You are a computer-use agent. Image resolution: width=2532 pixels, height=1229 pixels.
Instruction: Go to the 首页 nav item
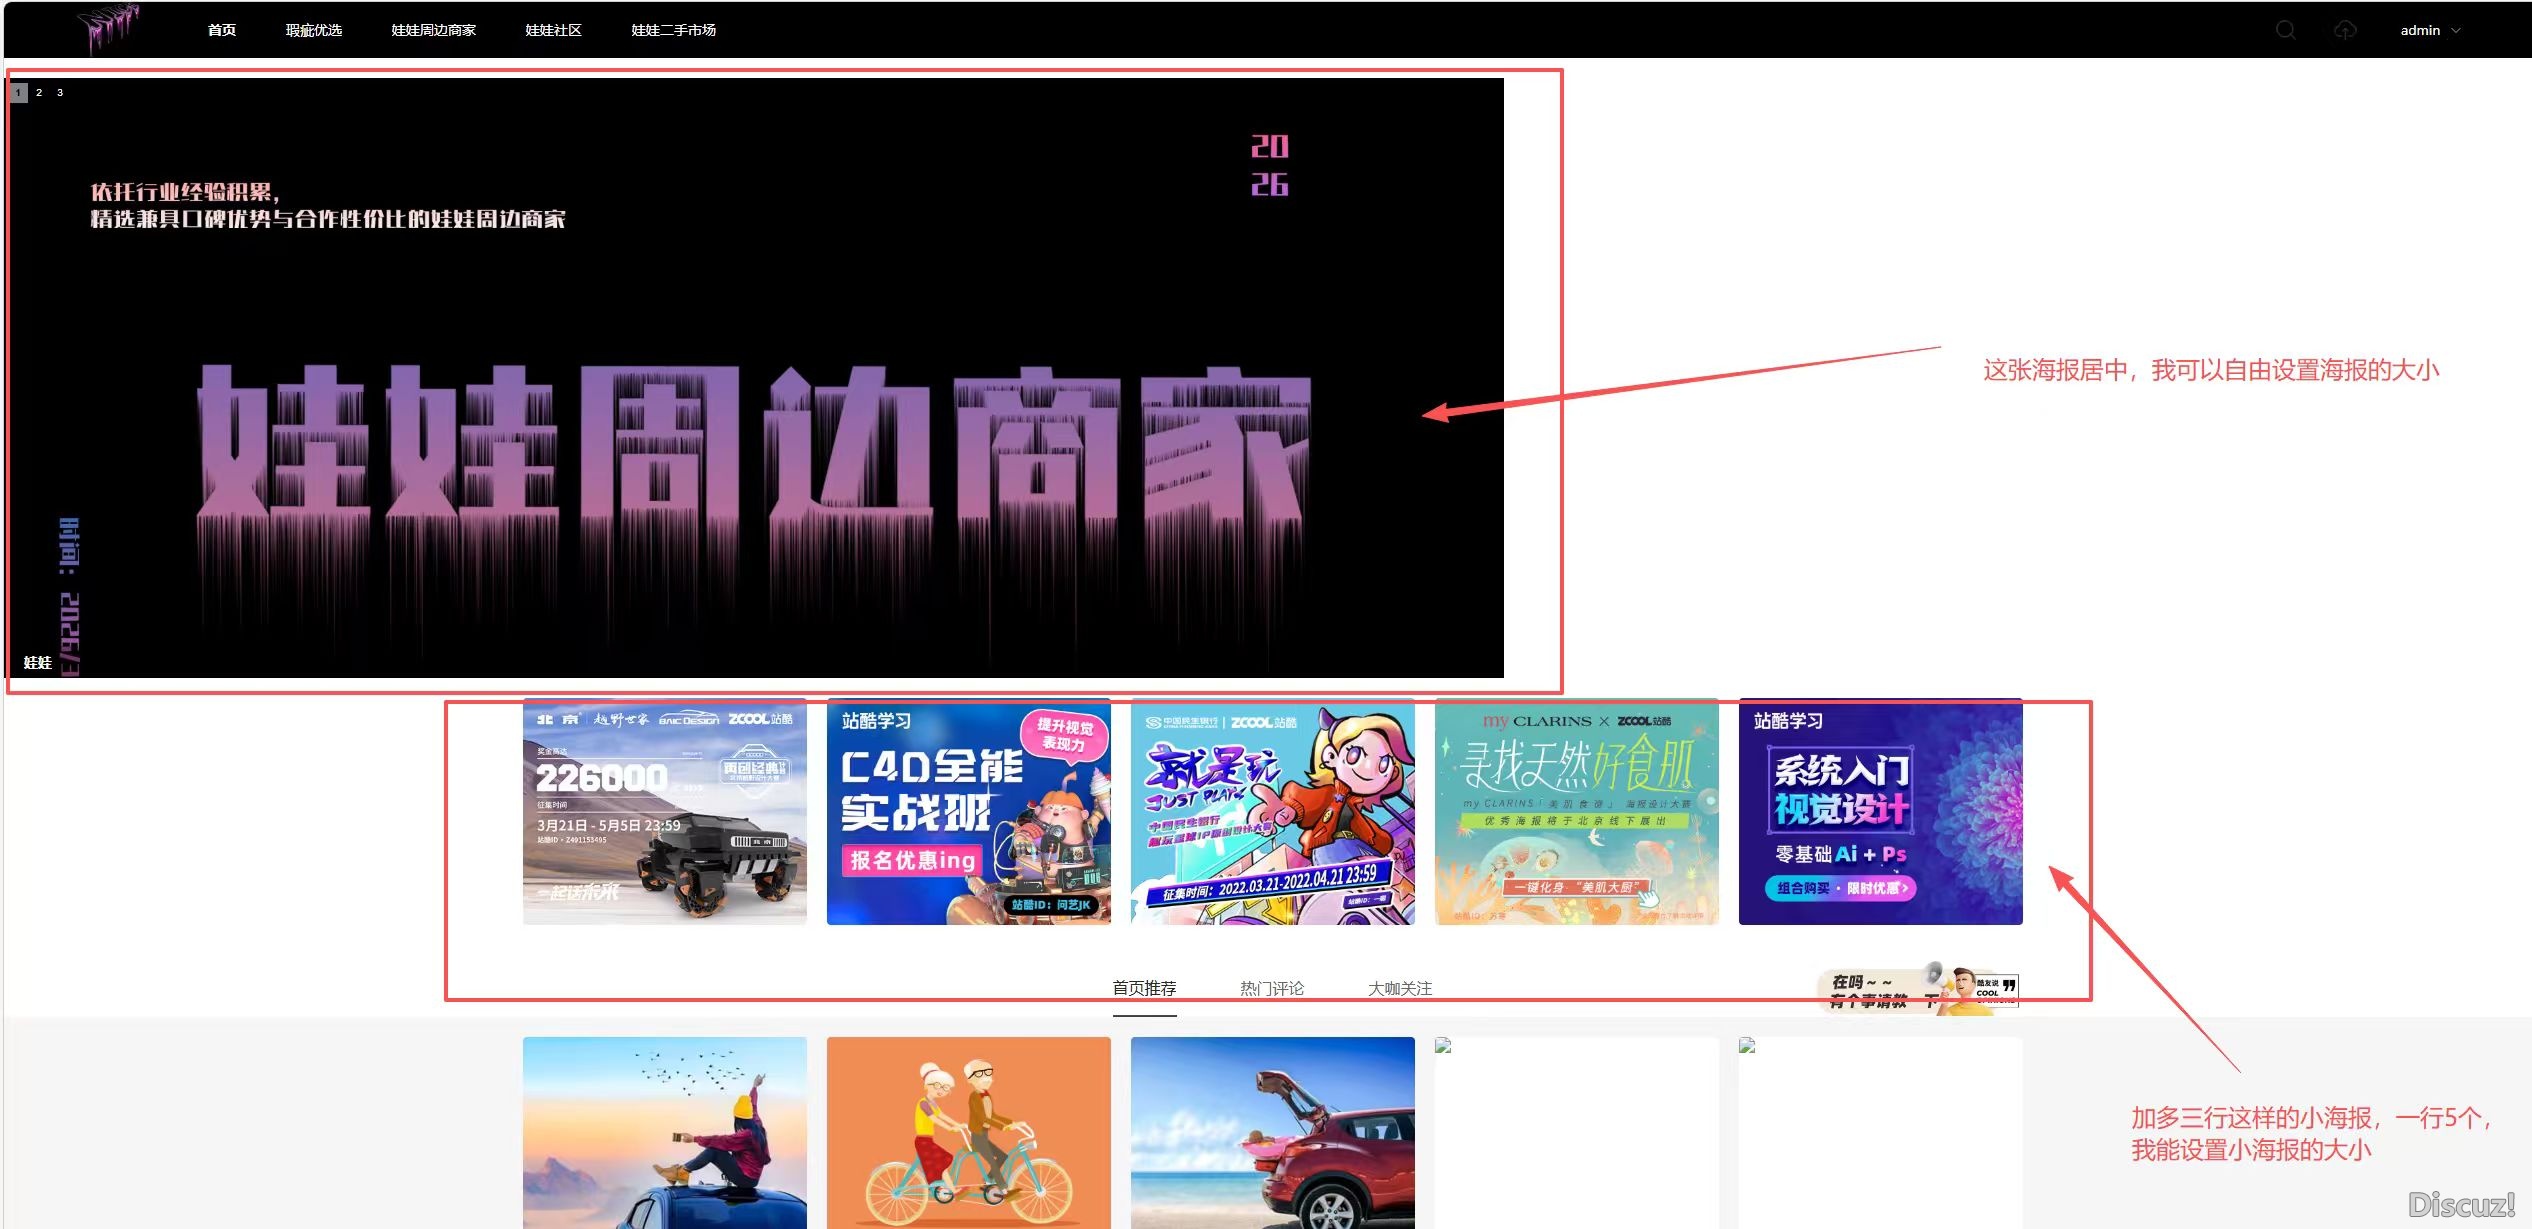coord(221,30)
